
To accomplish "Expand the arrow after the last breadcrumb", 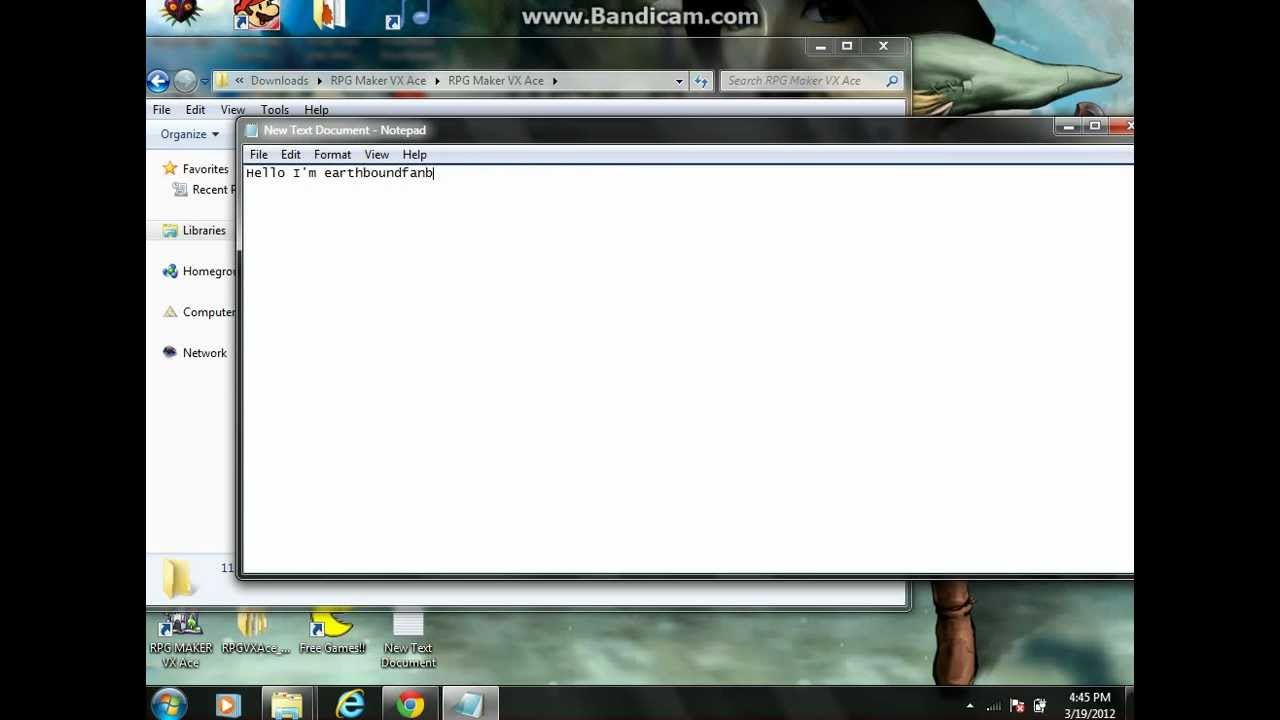I will pyautogui.click(x=554, y=81).
